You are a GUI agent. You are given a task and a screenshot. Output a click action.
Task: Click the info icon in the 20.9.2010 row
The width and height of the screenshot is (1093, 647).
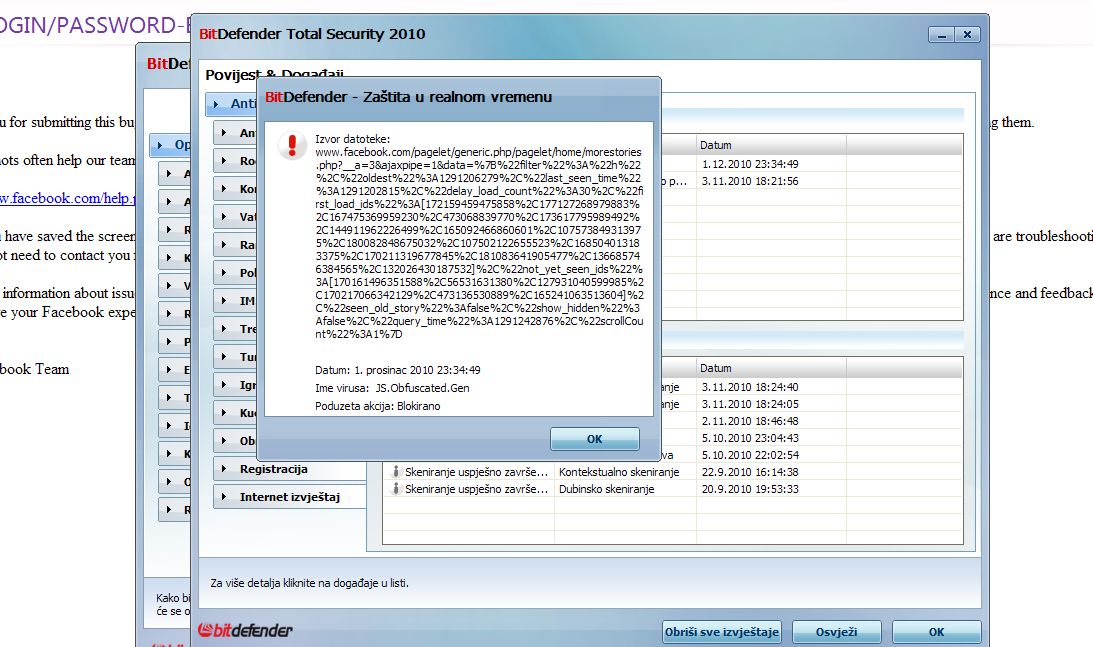(x=396, y=489)
